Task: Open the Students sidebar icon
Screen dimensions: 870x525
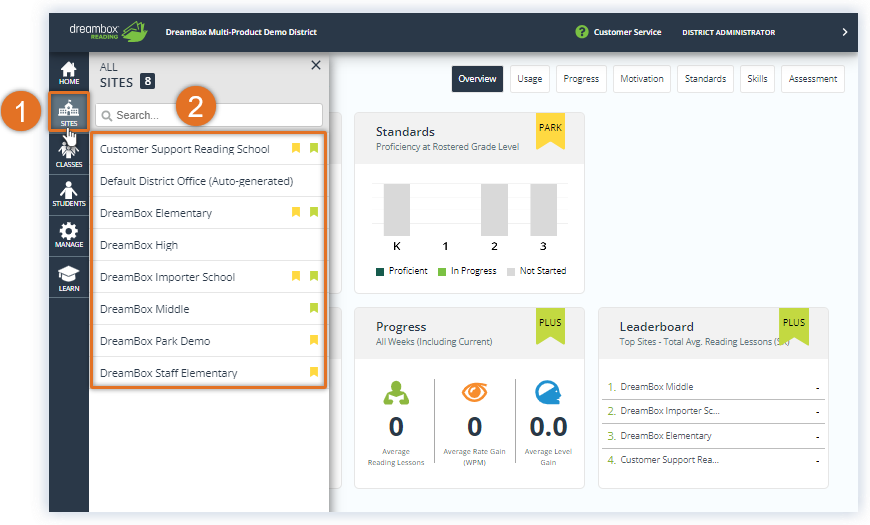Action: 69,194
